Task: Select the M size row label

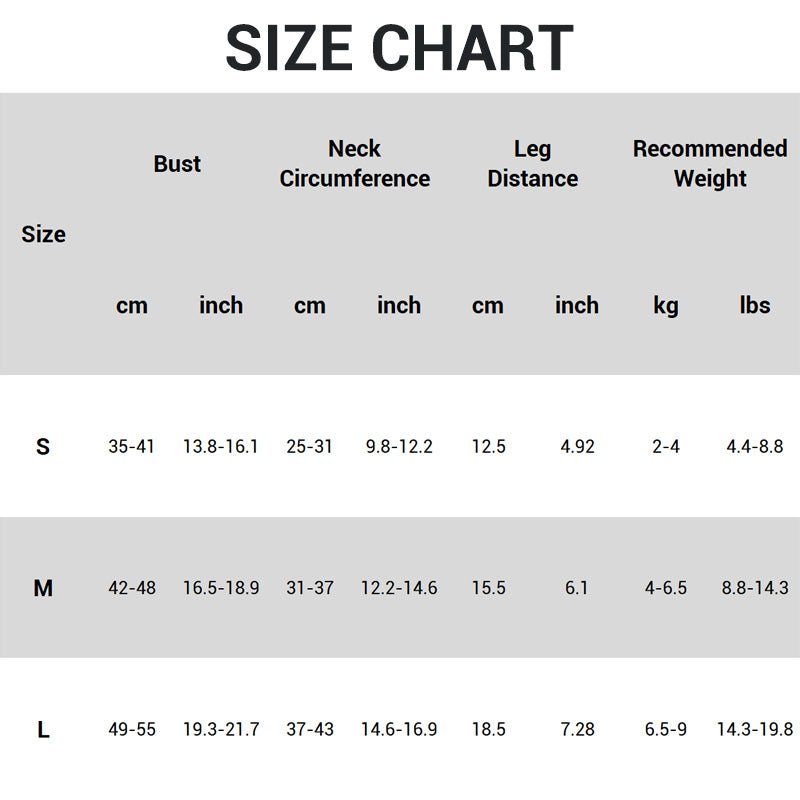Action: pos(43,589)
